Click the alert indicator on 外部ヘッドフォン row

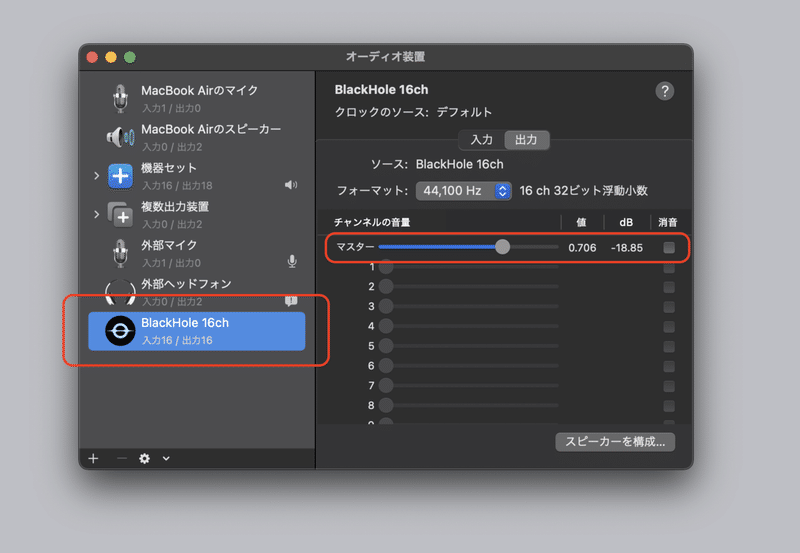click(291, 301)
